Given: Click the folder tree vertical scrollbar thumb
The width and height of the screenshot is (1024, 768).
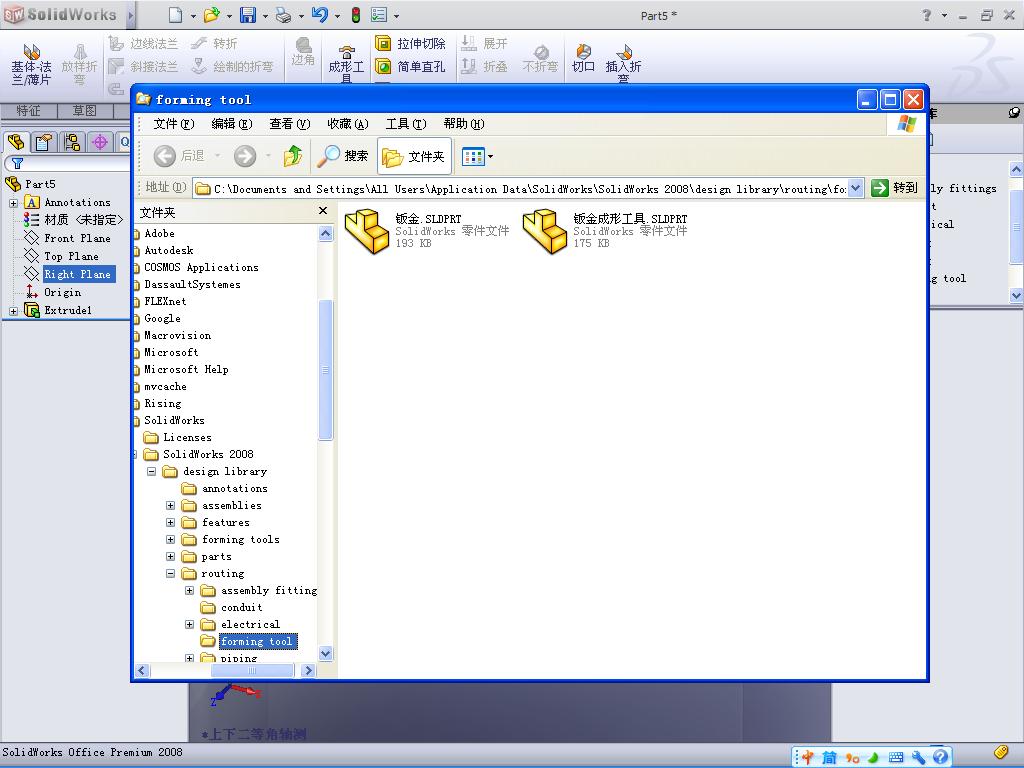Looking at the screenshot, I should (325, 370).
